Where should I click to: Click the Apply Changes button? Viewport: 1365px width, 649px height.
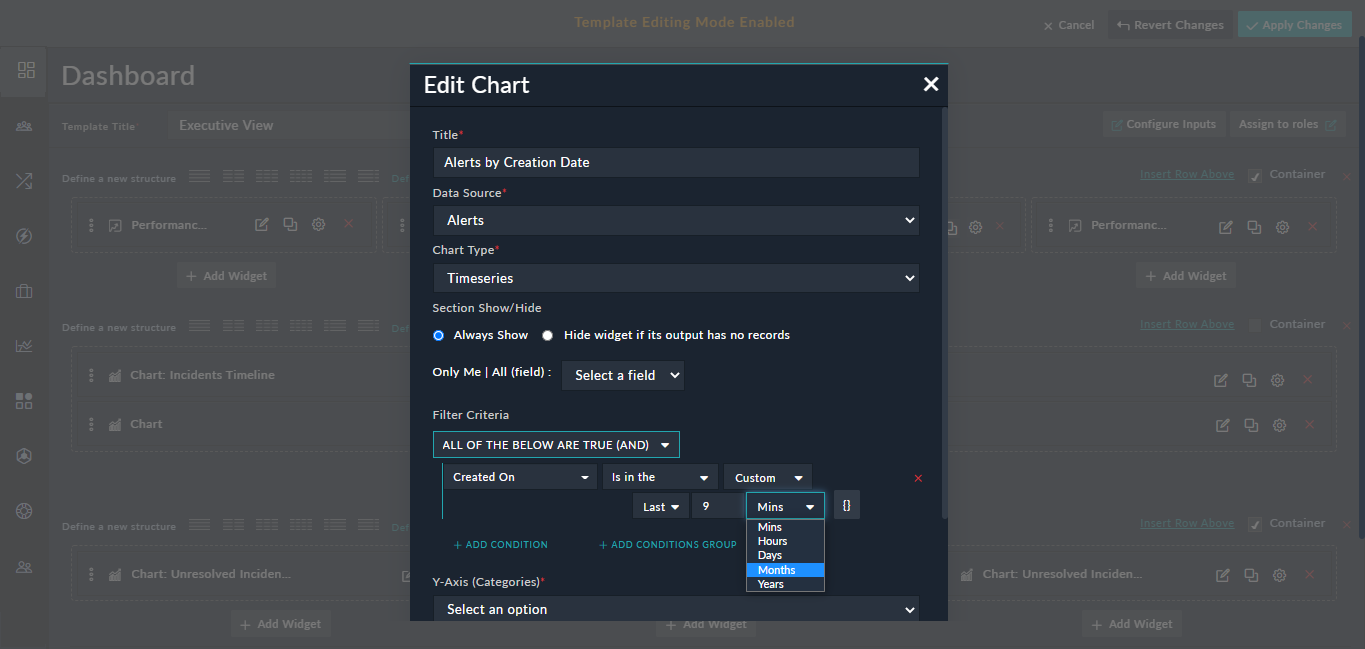click(1294, 24)
